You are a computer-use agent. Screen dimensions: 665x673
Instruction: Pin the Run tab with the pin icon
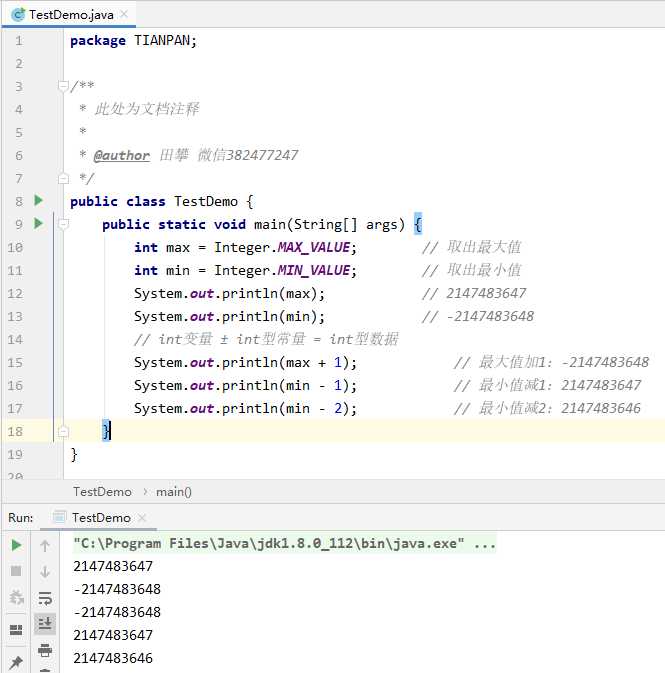tap(16, 662)
